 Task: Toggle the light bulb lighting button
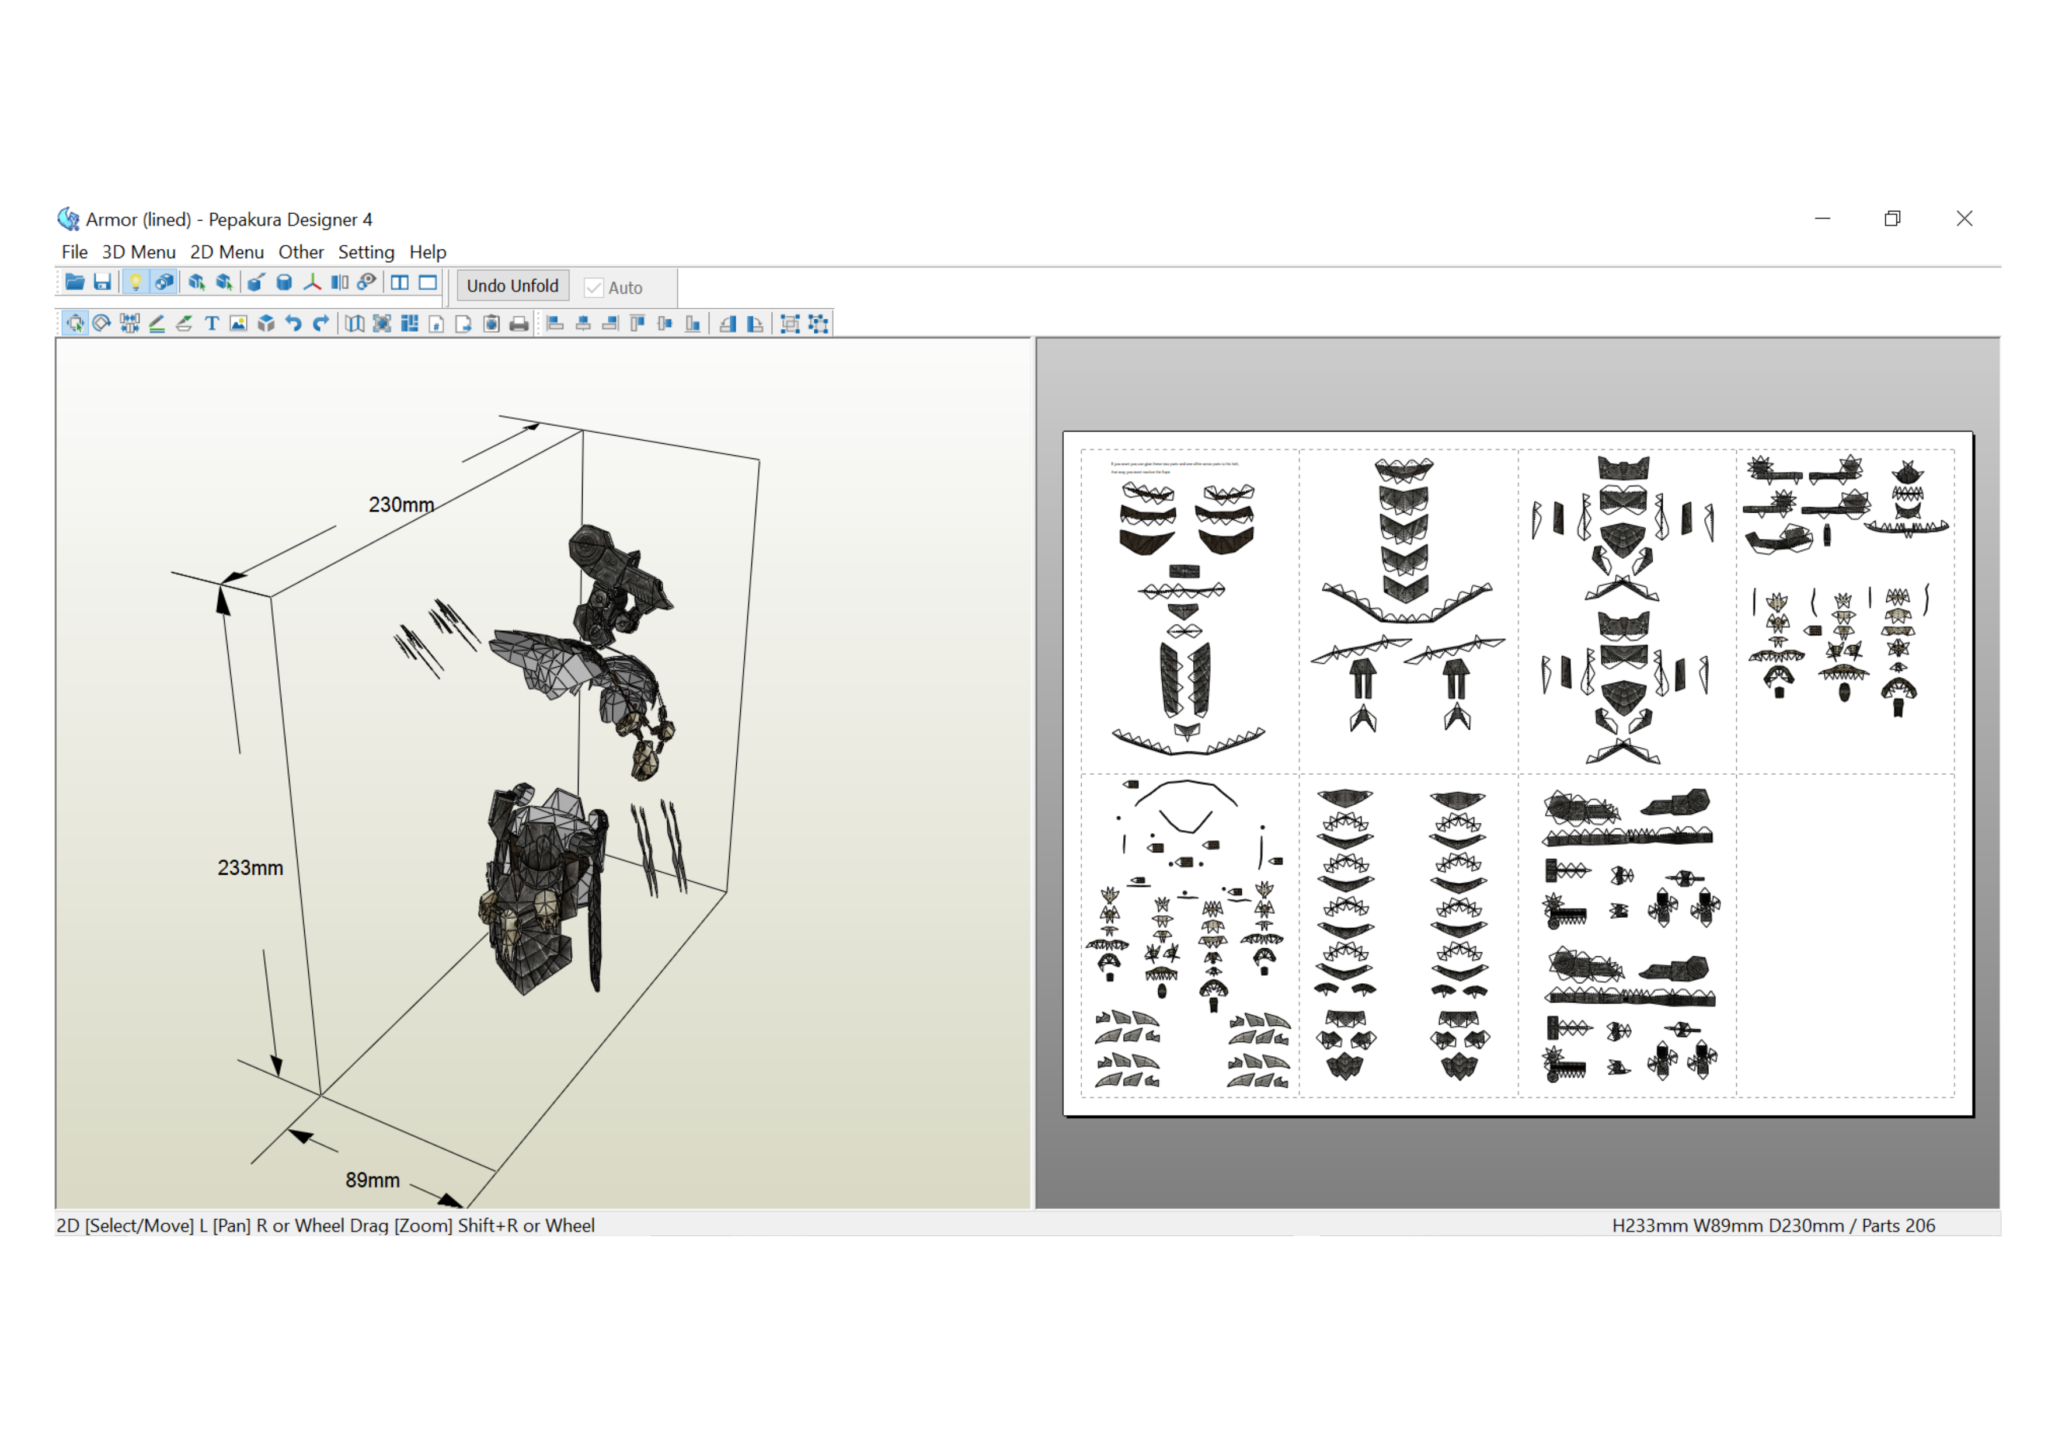[135, 283]
